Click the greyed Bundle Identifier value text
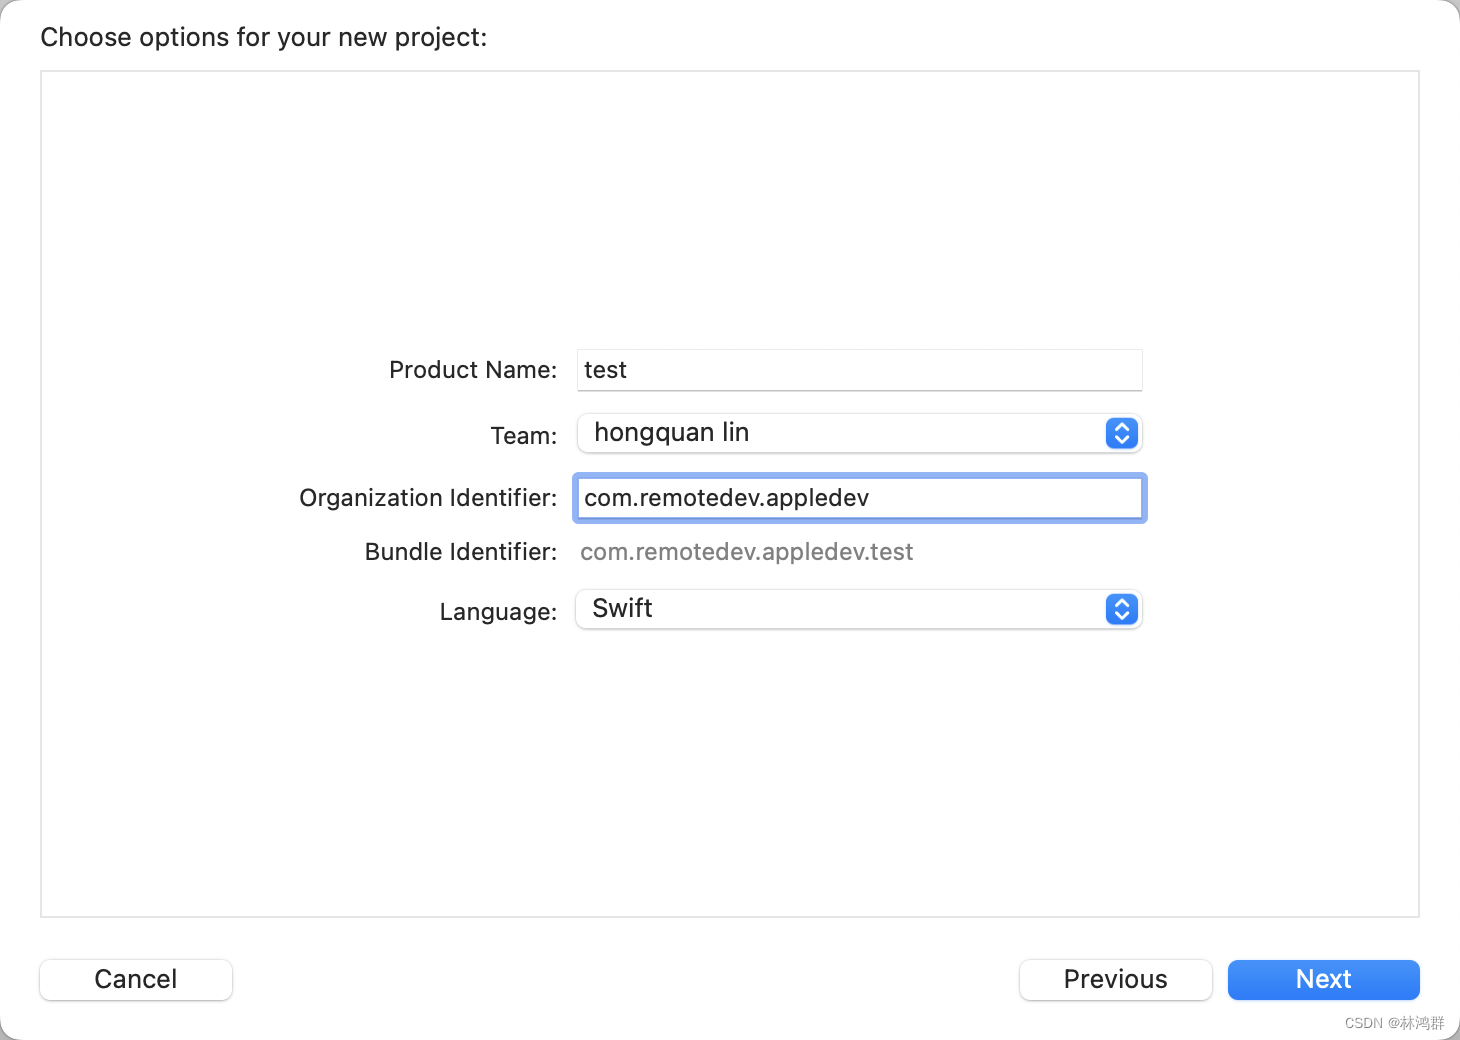This screenshot has height=1040, width=1460. pyautogui.click(x=746, y=552)
